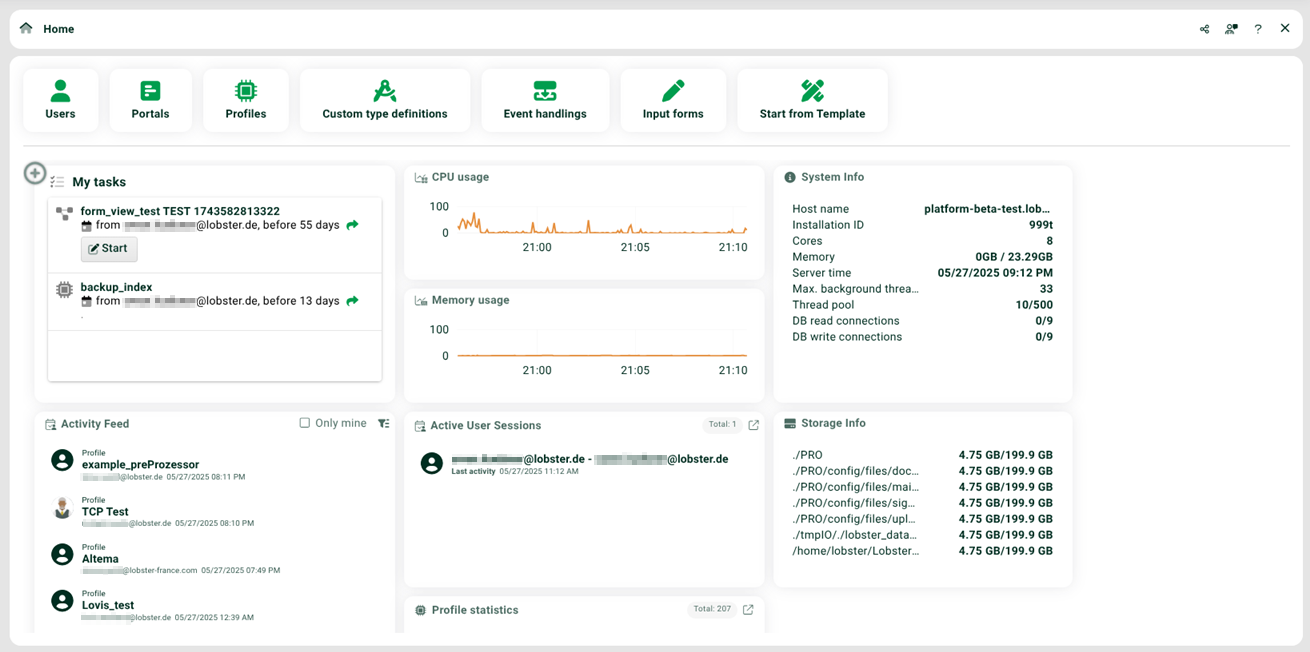Open the Event handlings tile
This screenshot has height=652, width=1310.
pyautogui.click(x=545, y=100)
